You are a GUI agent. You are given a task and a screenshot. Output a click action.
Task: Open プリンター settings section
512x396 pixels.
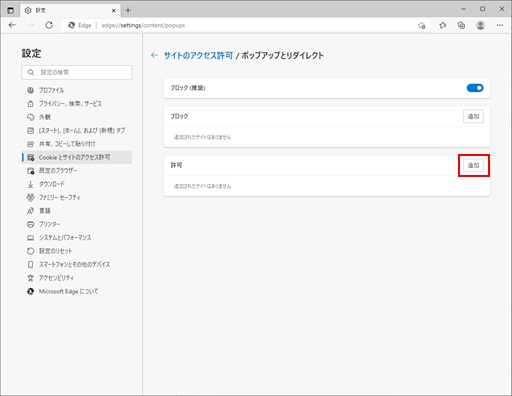77,224
